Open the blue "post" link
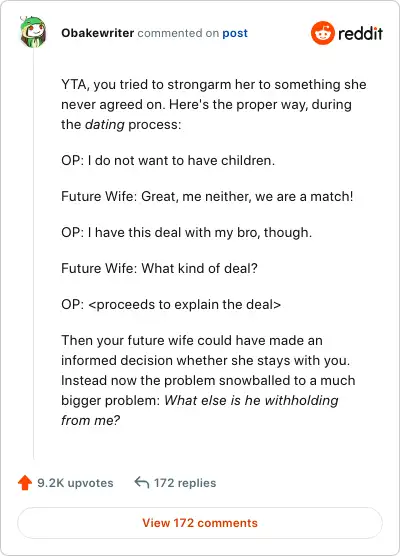 235,33
